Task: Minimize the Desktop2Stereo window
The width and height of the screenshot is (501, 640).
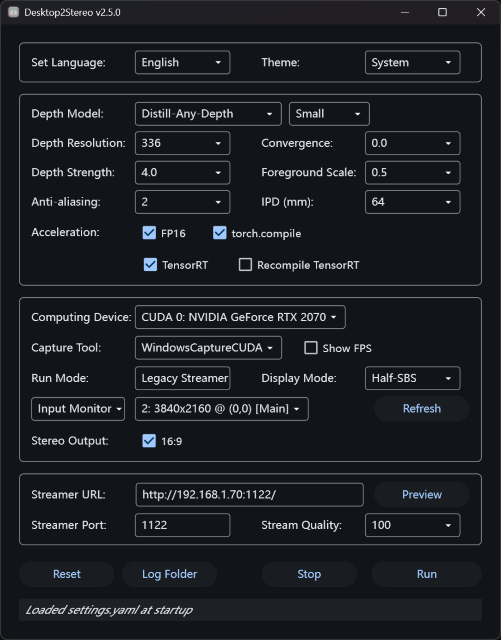Action: coord(405,12)
